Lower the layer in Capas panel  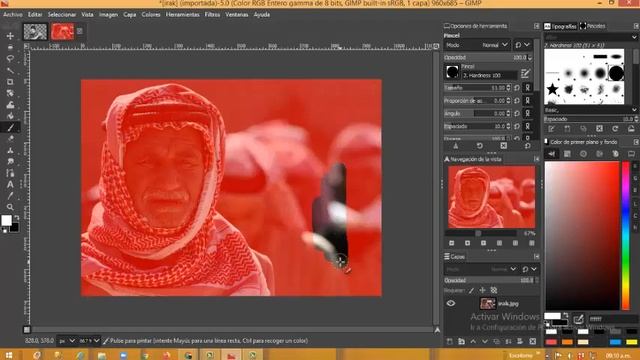point(485,341)
